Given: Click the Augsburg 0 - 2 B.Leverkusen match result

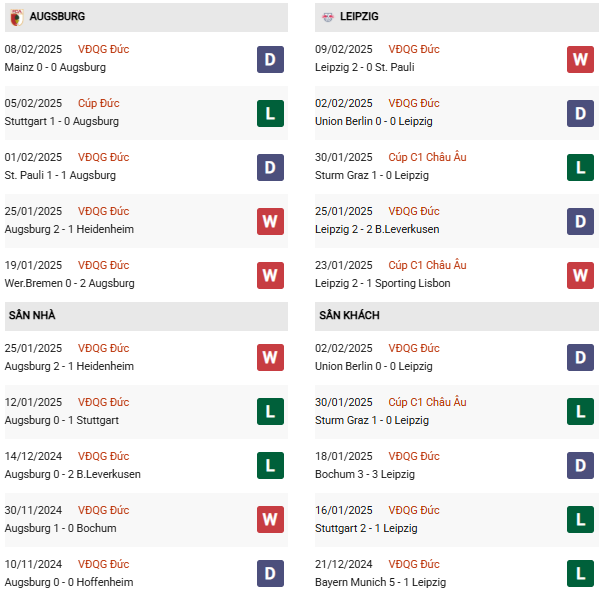Looking at the screenshot, I should 73,474.
